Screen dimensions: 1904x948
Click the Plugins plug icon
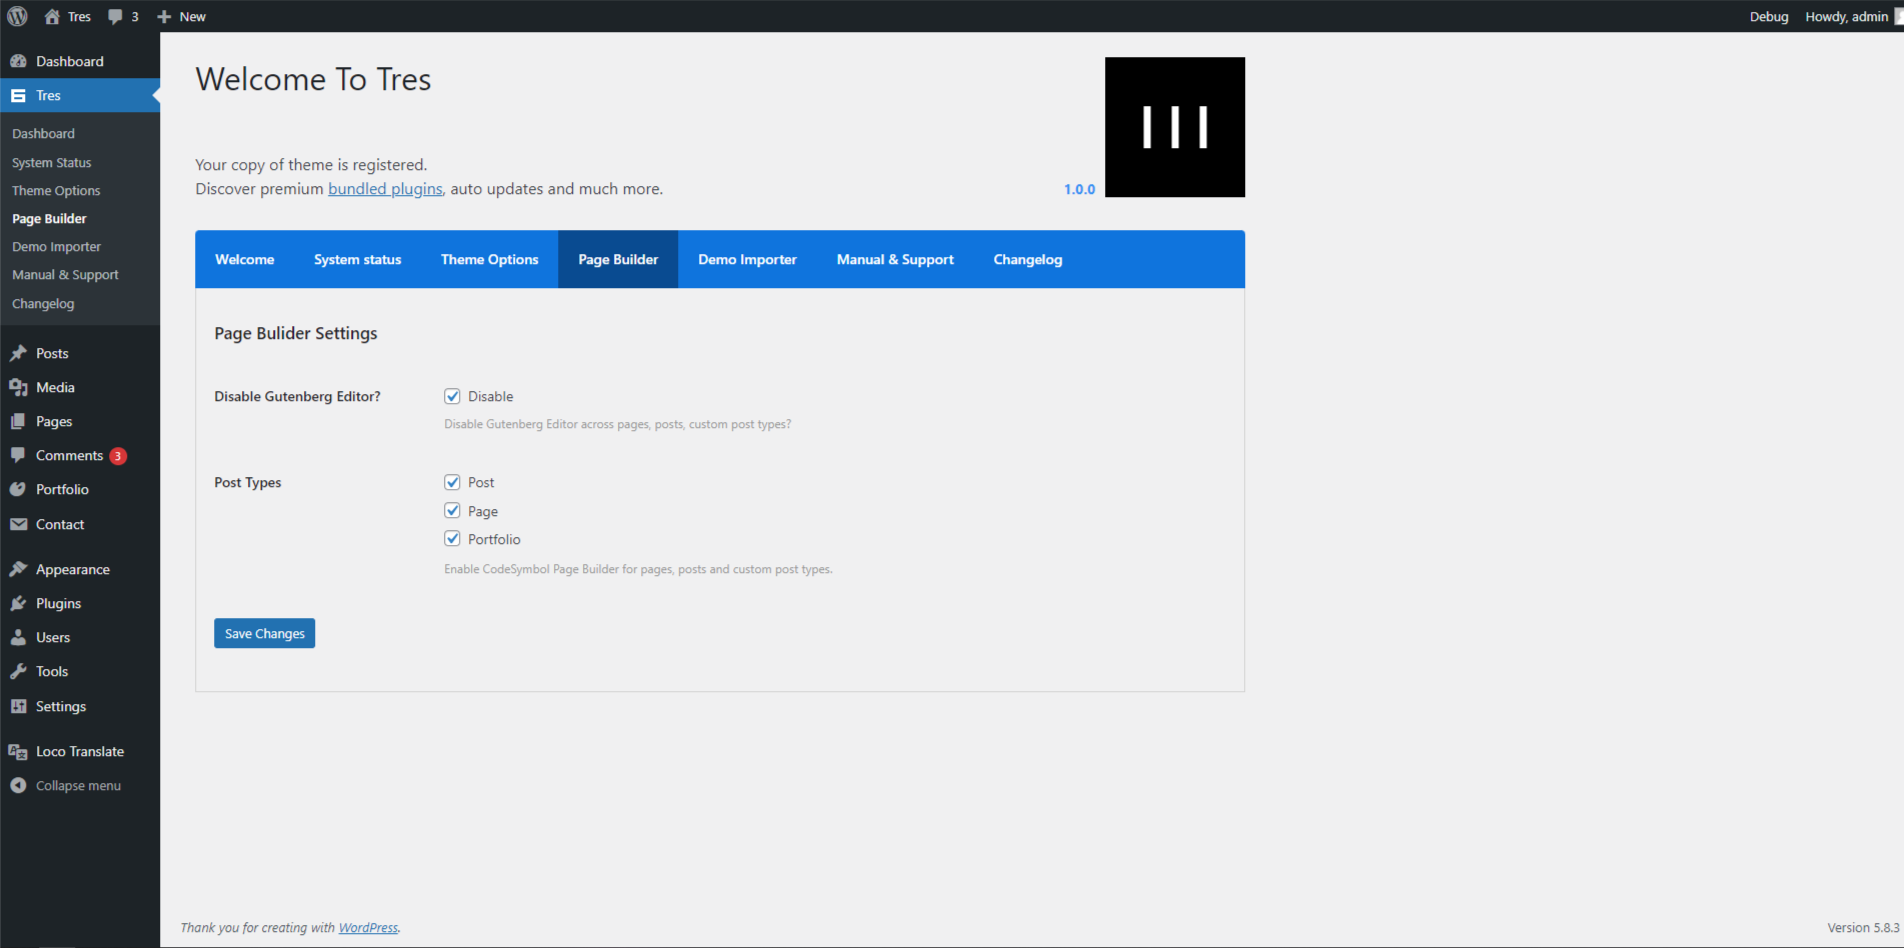pyautogui.click(x=18, y=603)
